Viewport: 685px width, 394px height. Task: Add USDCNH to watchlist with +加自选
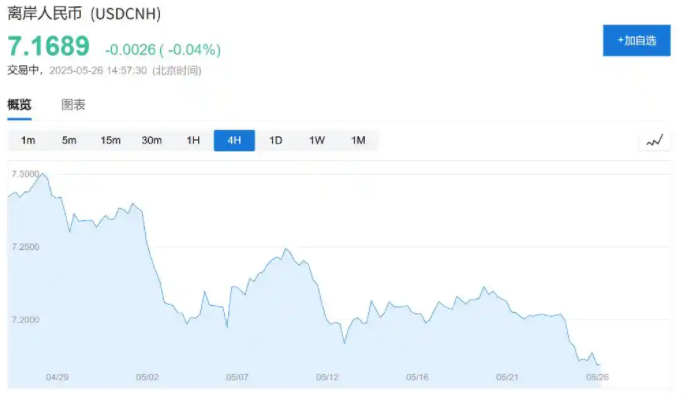[x=637, y=41]
